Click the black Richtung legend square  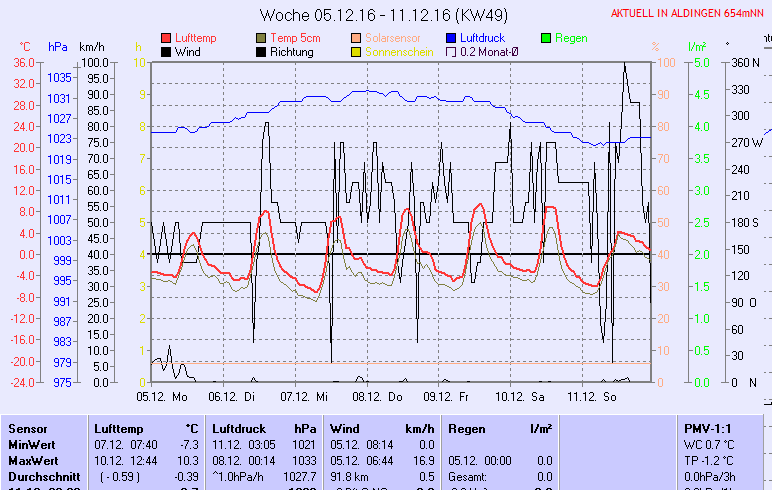point(261,52)
